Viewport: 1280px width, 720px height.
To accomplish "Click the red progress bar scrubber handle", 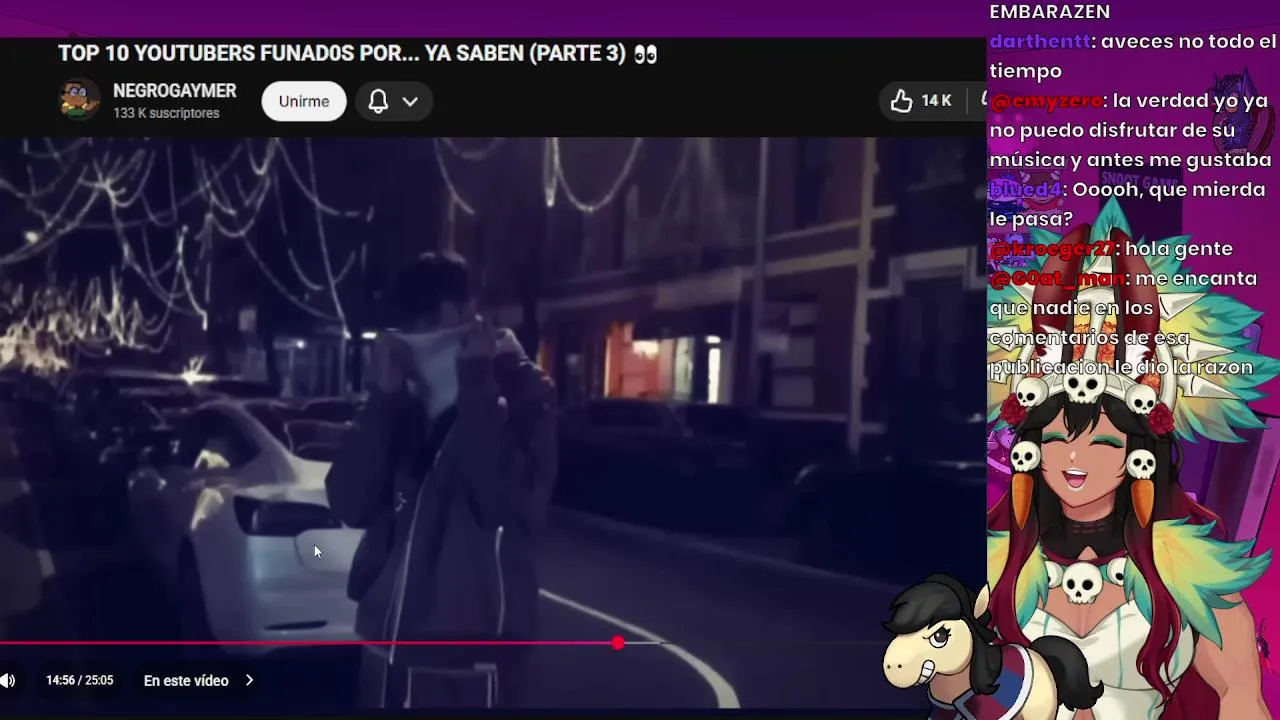I will pyautogui.click(x=618, y=643).
